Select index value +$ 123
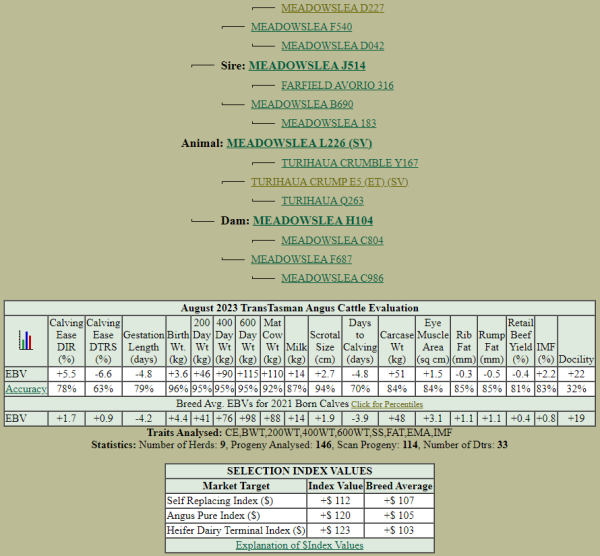Image resolution: width=600 pixels, height=556 pixels. point(336,530)
